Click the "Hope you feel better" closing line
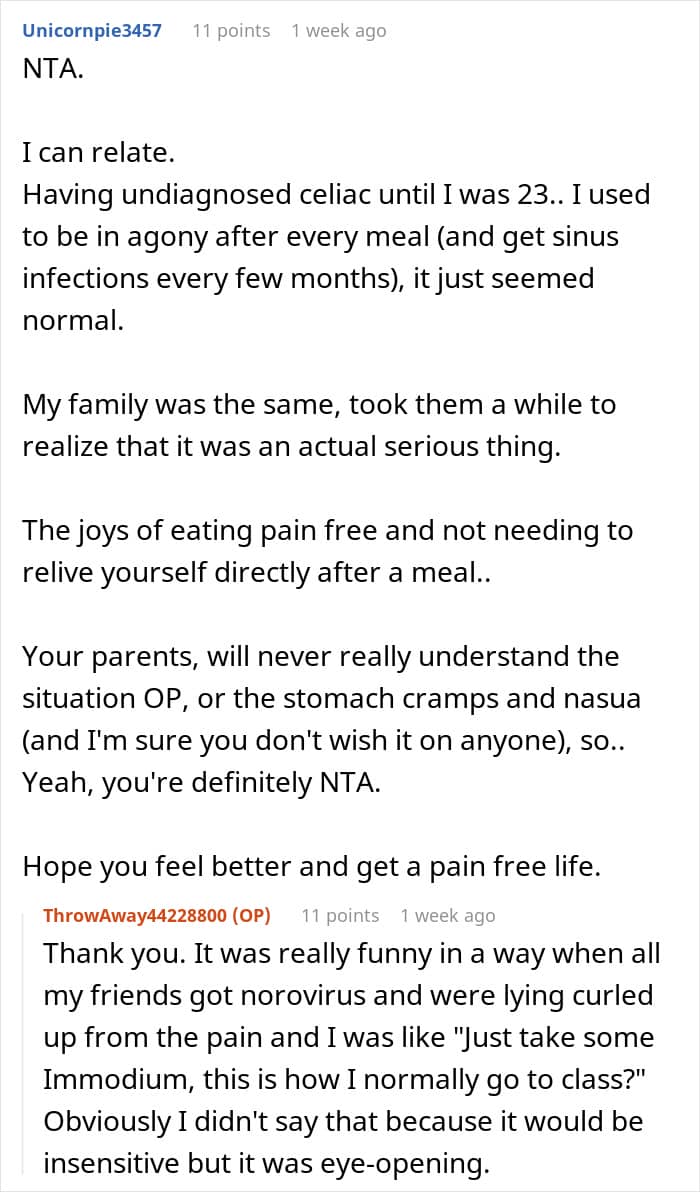This screenshot has width=700, height=1192. point(312,867)
